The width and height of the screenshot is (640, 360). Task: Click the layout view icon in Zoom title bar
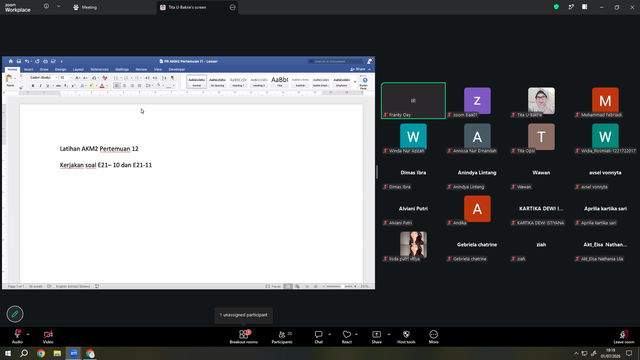click(x=584, y=7)
